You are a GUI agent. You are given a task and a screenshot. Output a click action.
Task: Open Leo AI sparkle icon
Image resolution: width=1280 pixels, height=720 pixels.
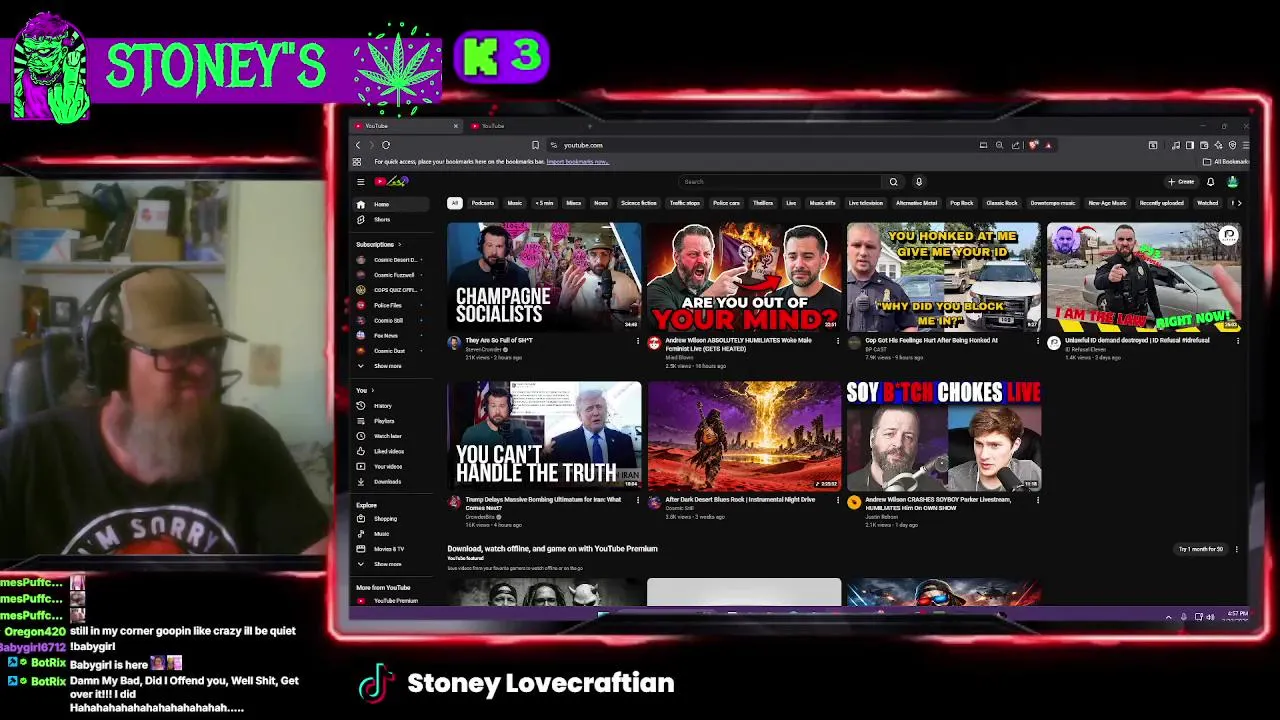point(1218,145)
